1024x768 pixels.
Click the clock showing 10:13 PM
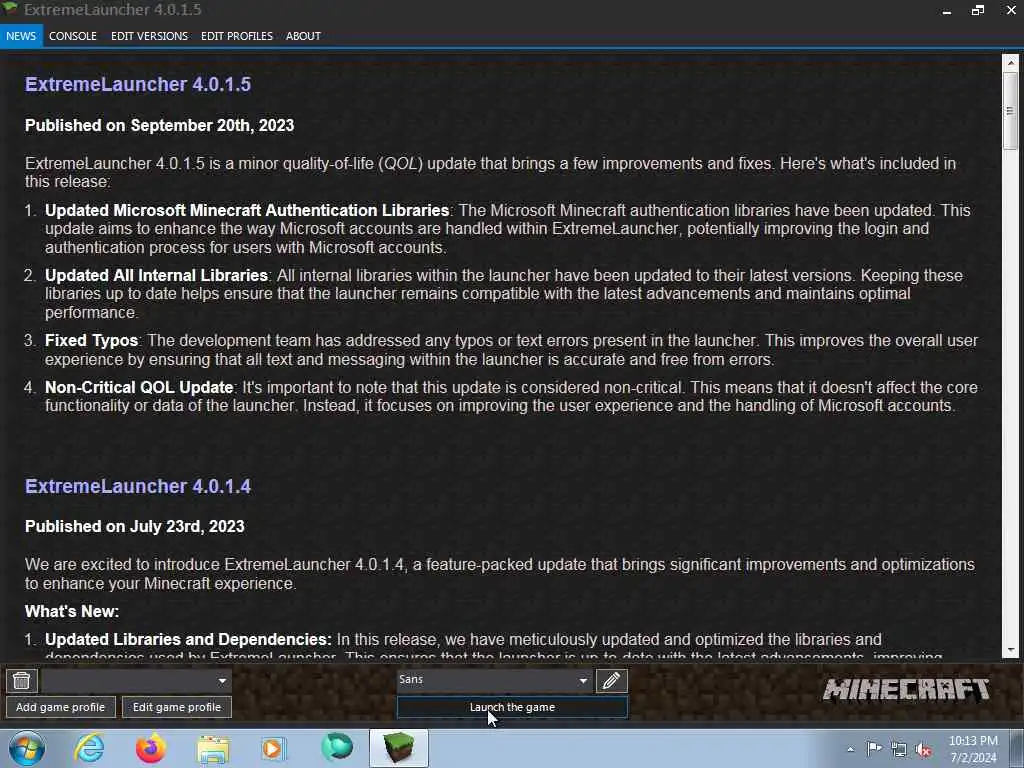[973, 741]
